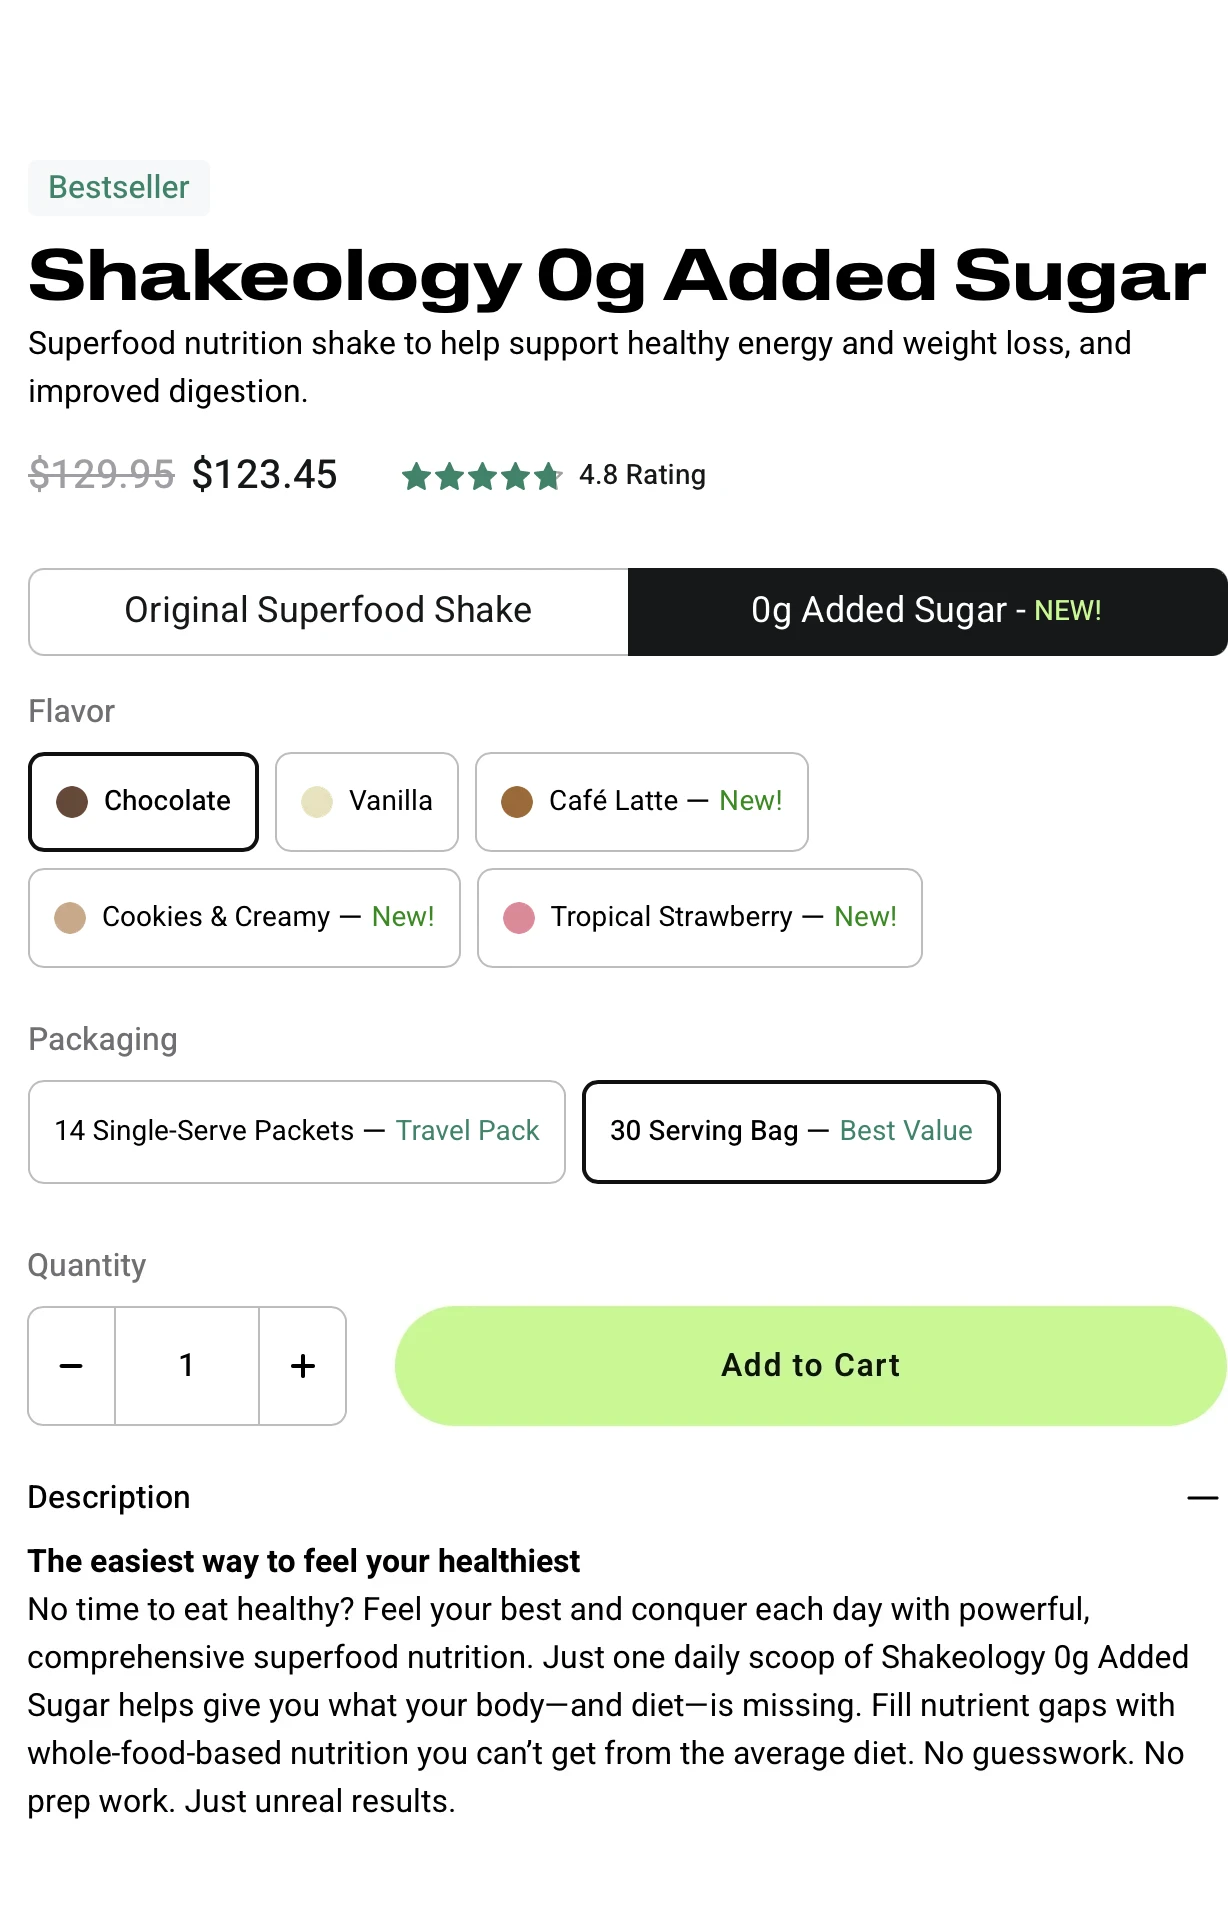1228x1918 pixels.
Task: Select Tropical Strawberry flavor
Action: point(699,917)
